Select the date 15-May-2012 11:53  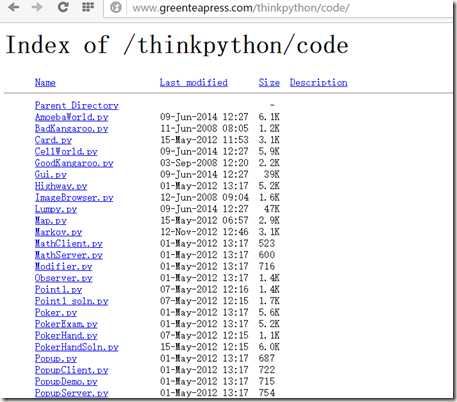[x=204, y=140]
